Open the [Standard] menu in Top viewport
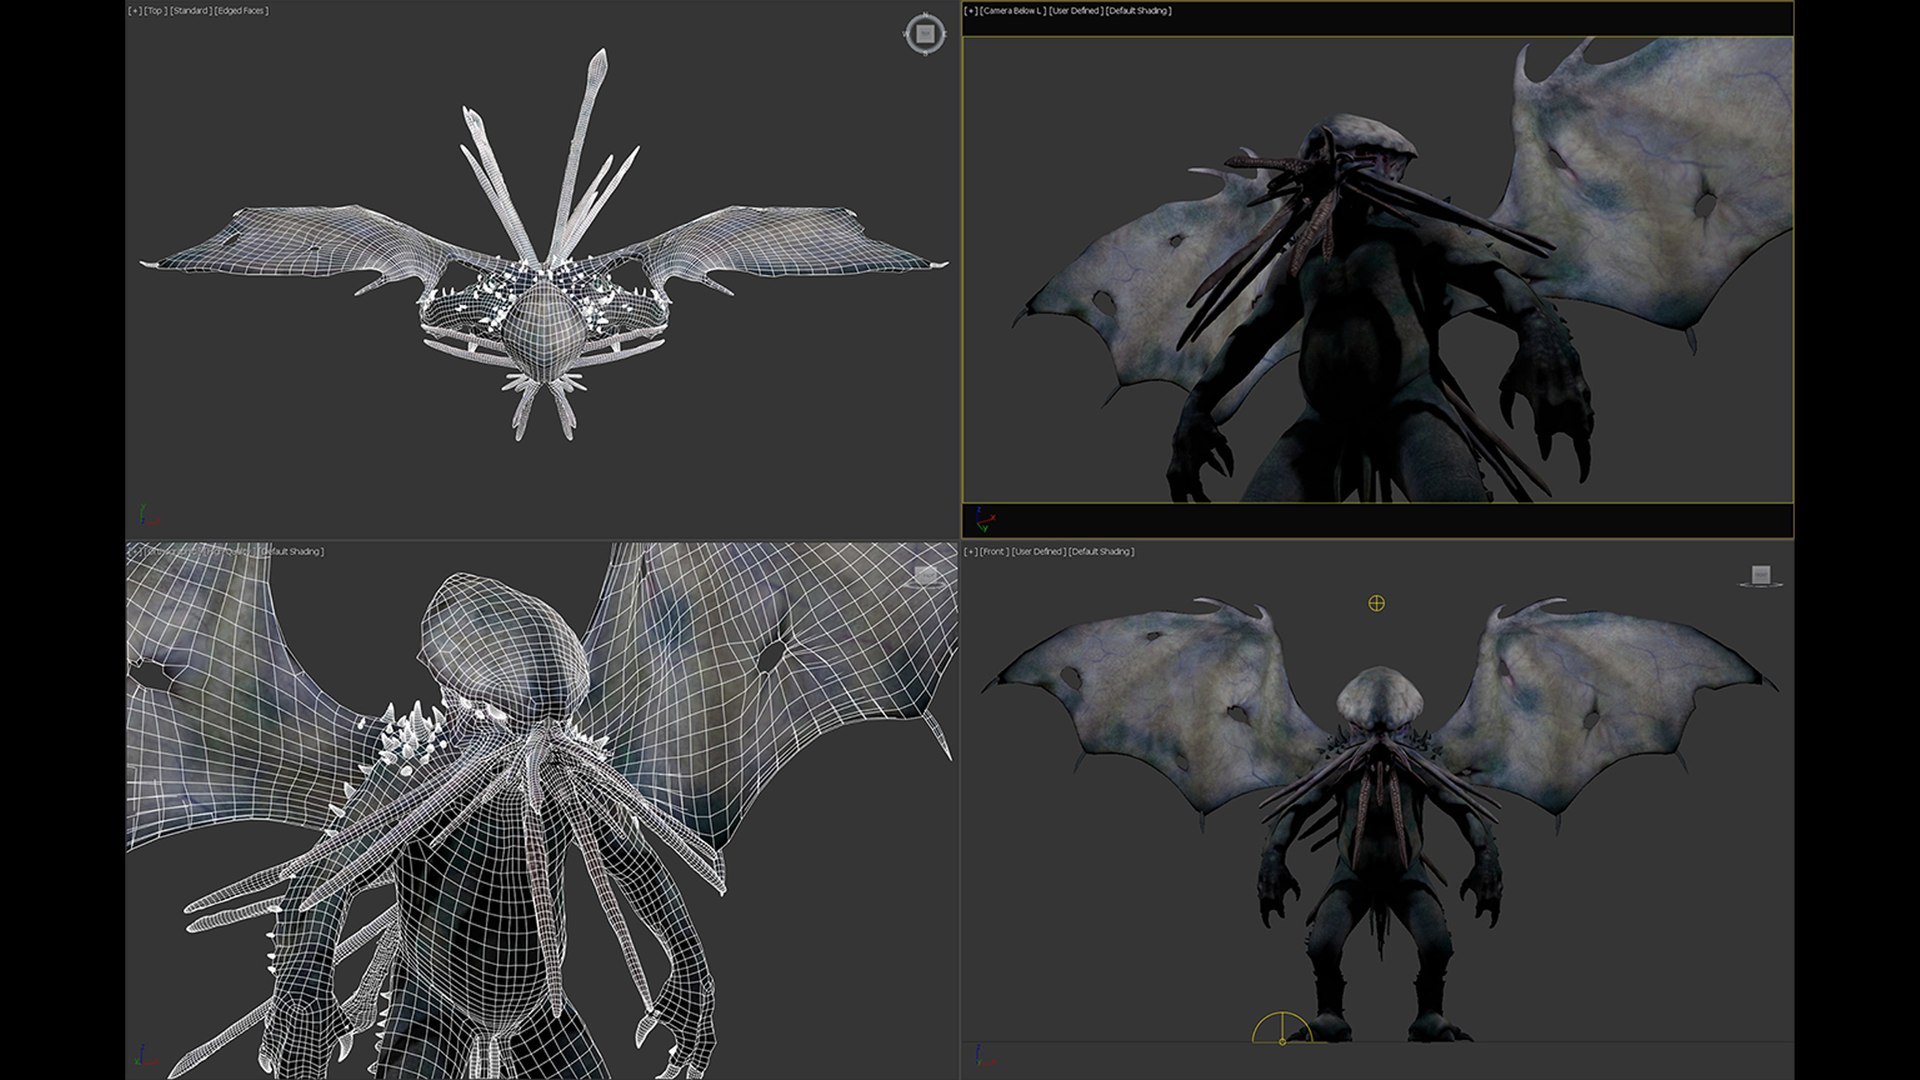The width and height of the screenshot is (1920, 1080). click(190, 11)
